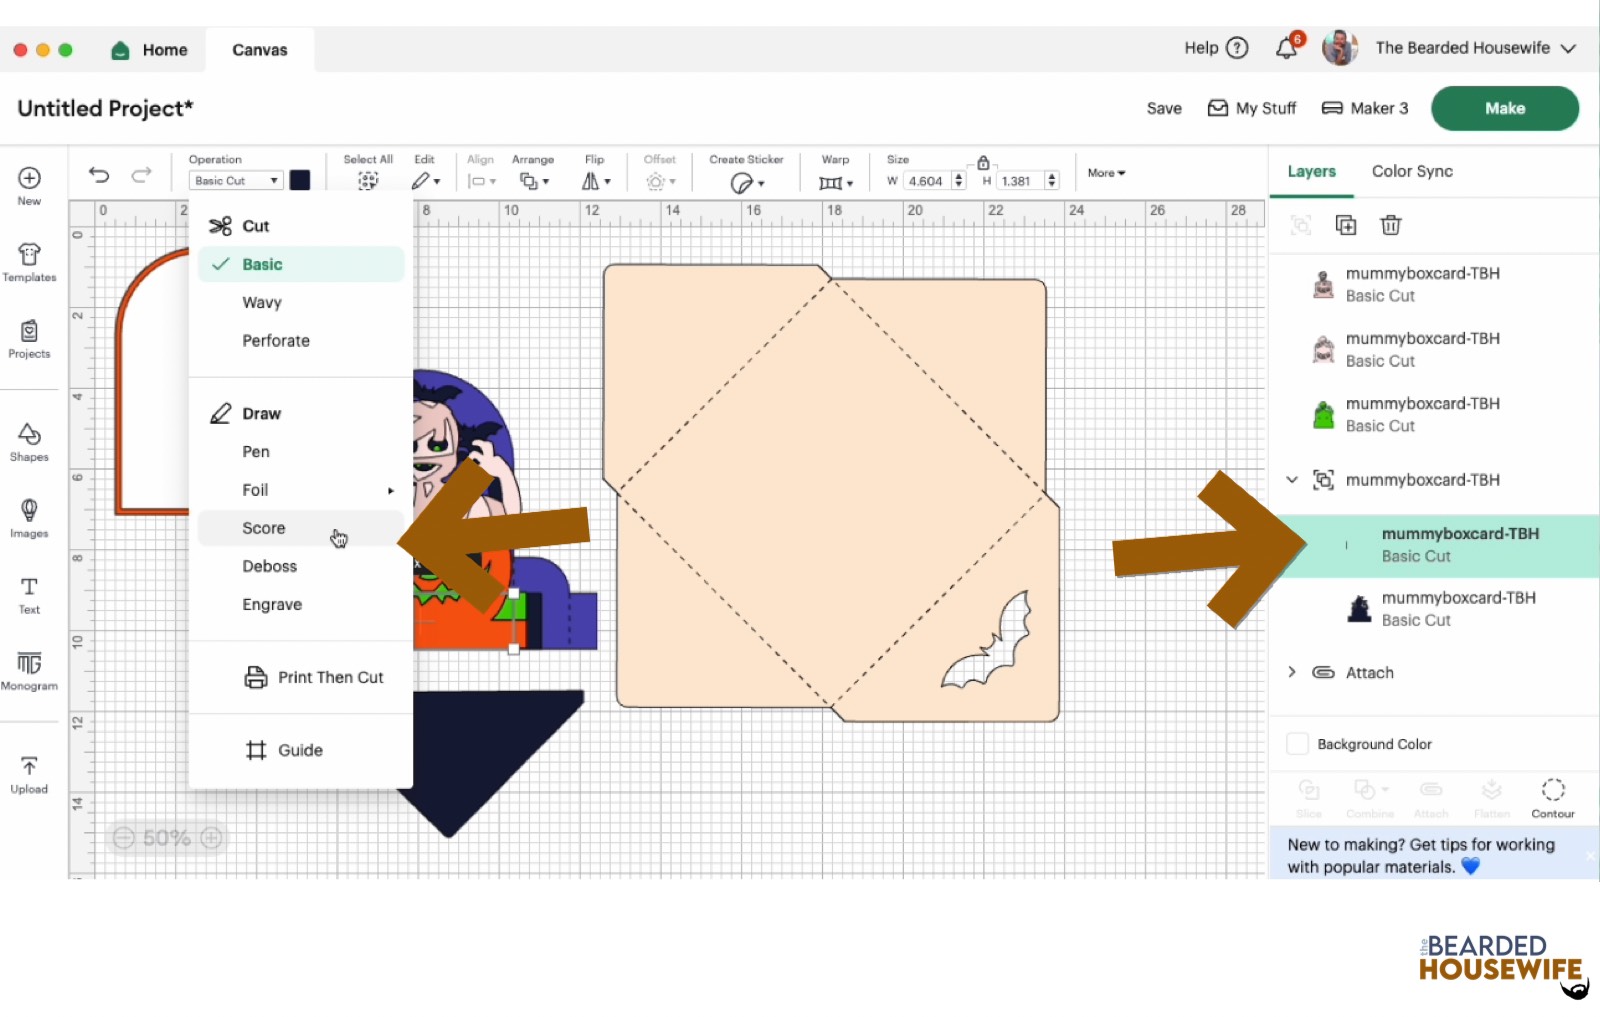Toggle the Background Color checkbox

1297,744
